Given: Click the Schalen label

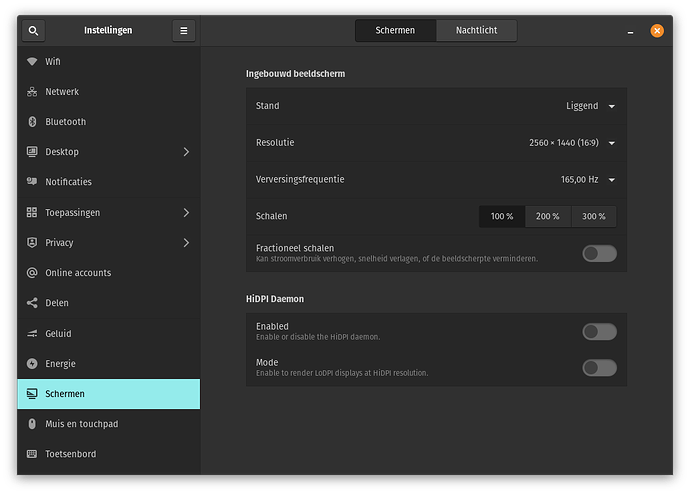Looking at the screenshot, I should click(272, 216).
